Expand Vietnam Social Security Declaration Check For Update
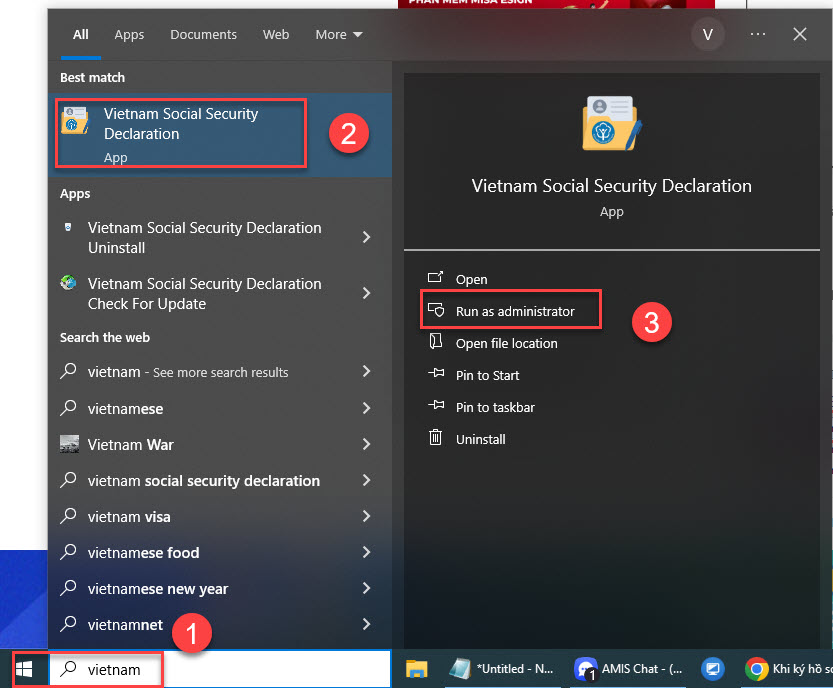 click(366, 294)
